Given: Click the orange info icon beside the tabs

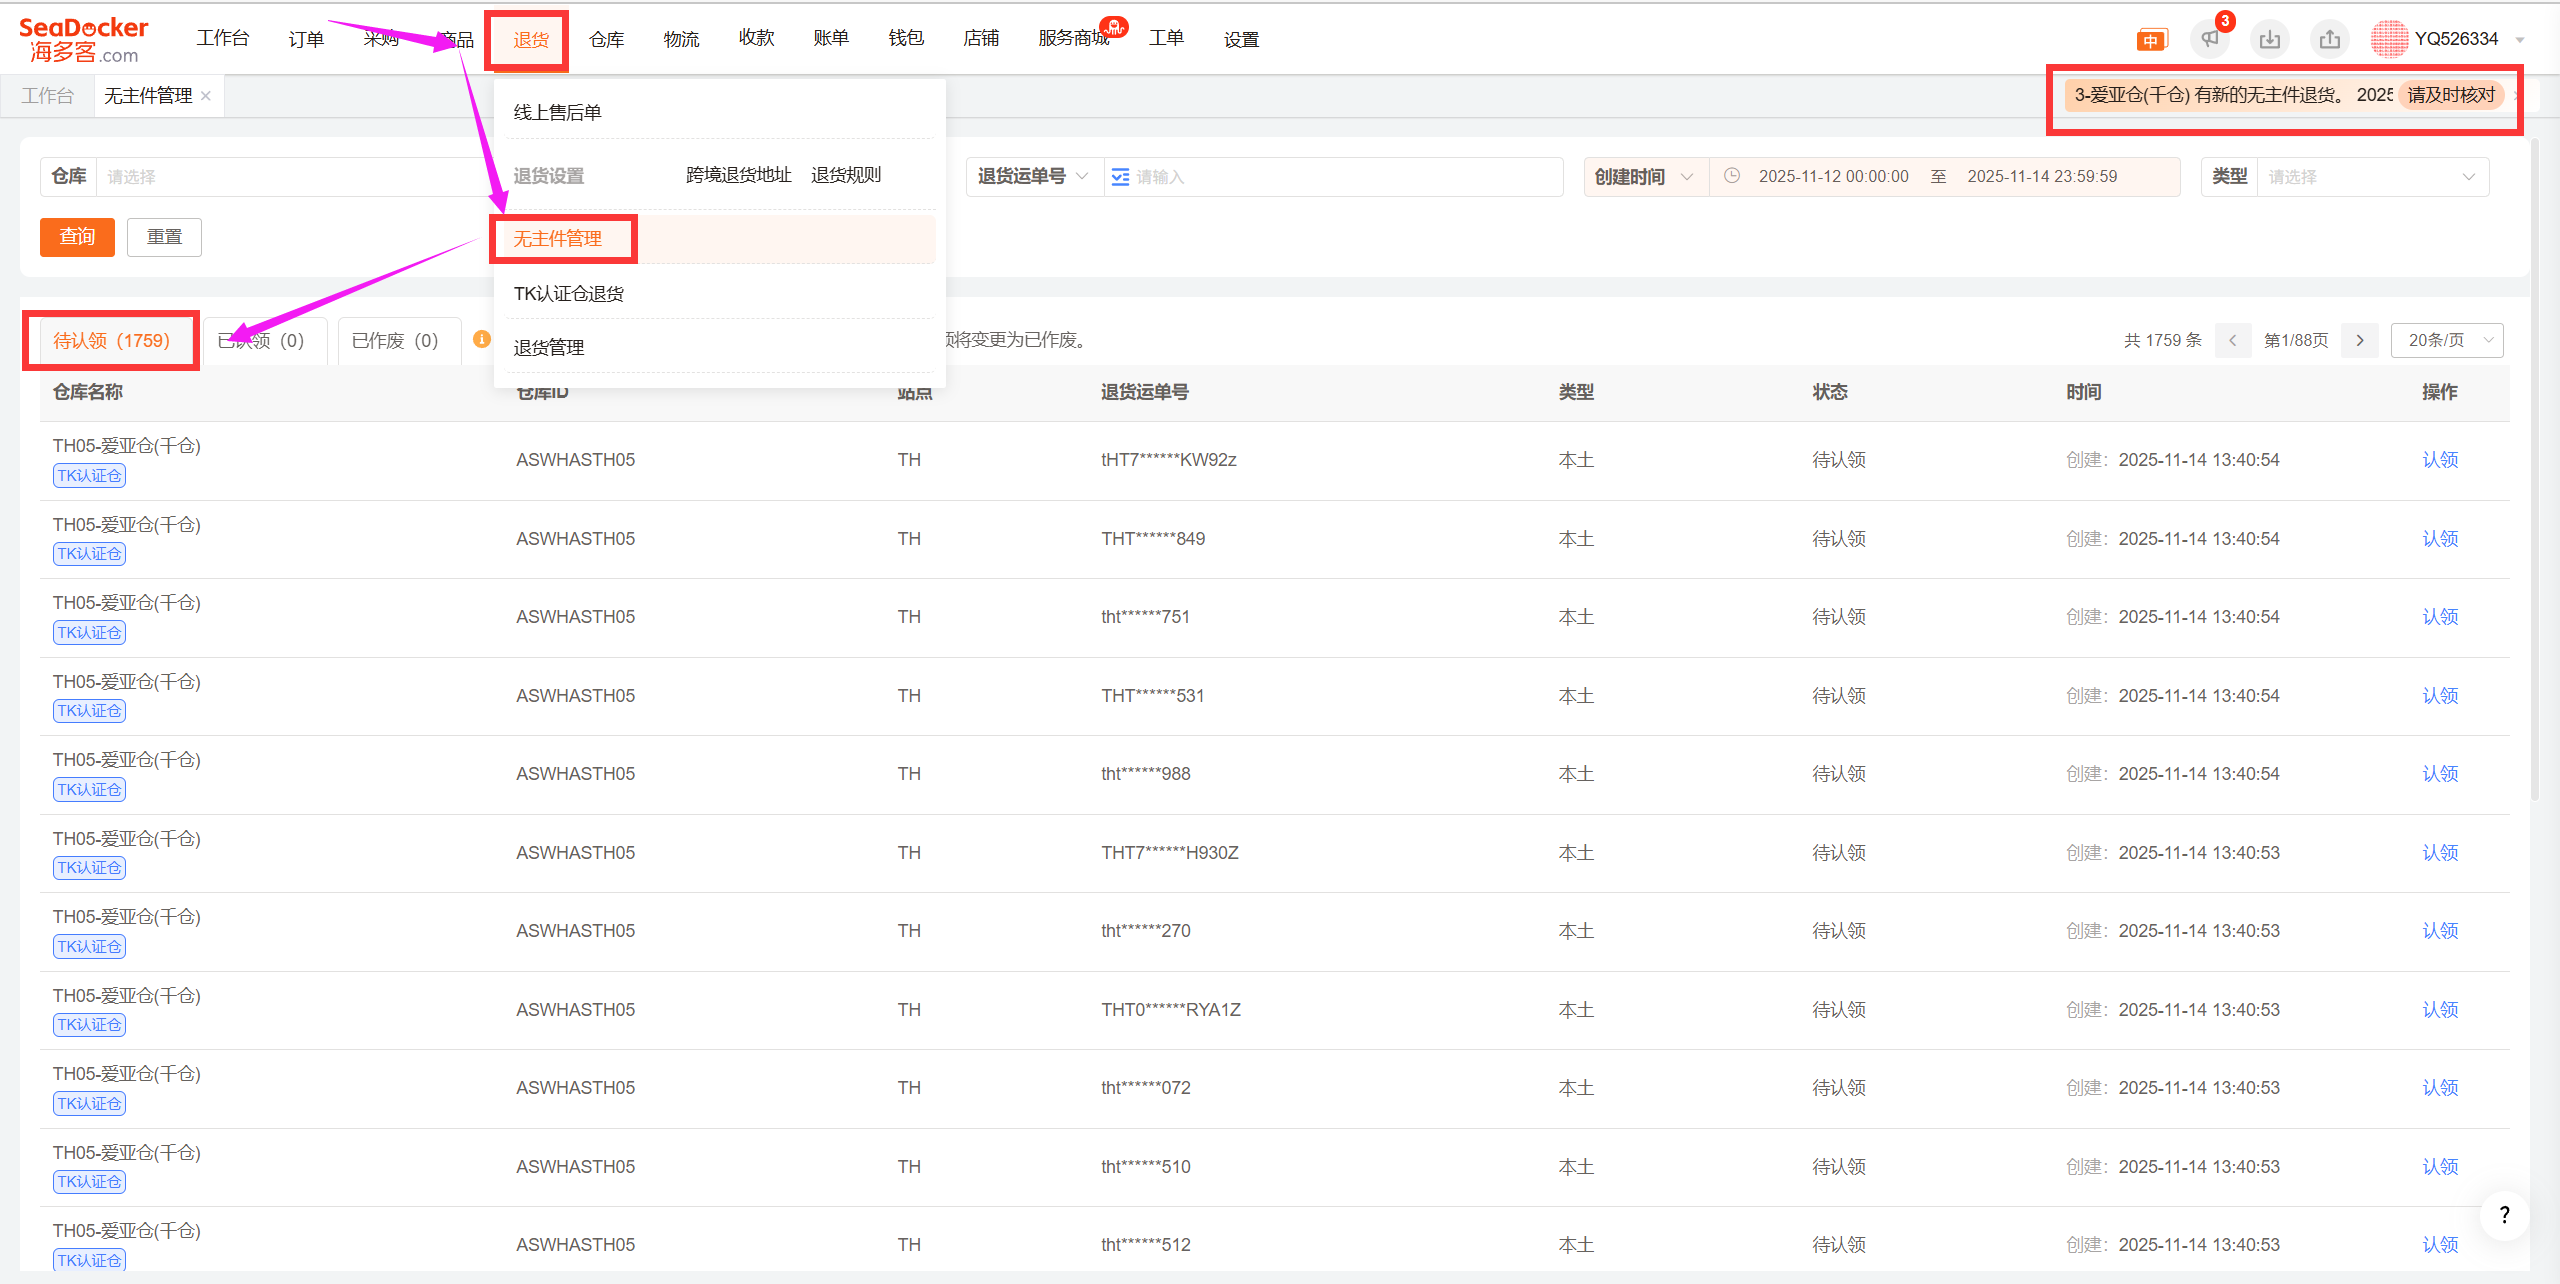Looking at the screenshot, I should pos(481,339).
